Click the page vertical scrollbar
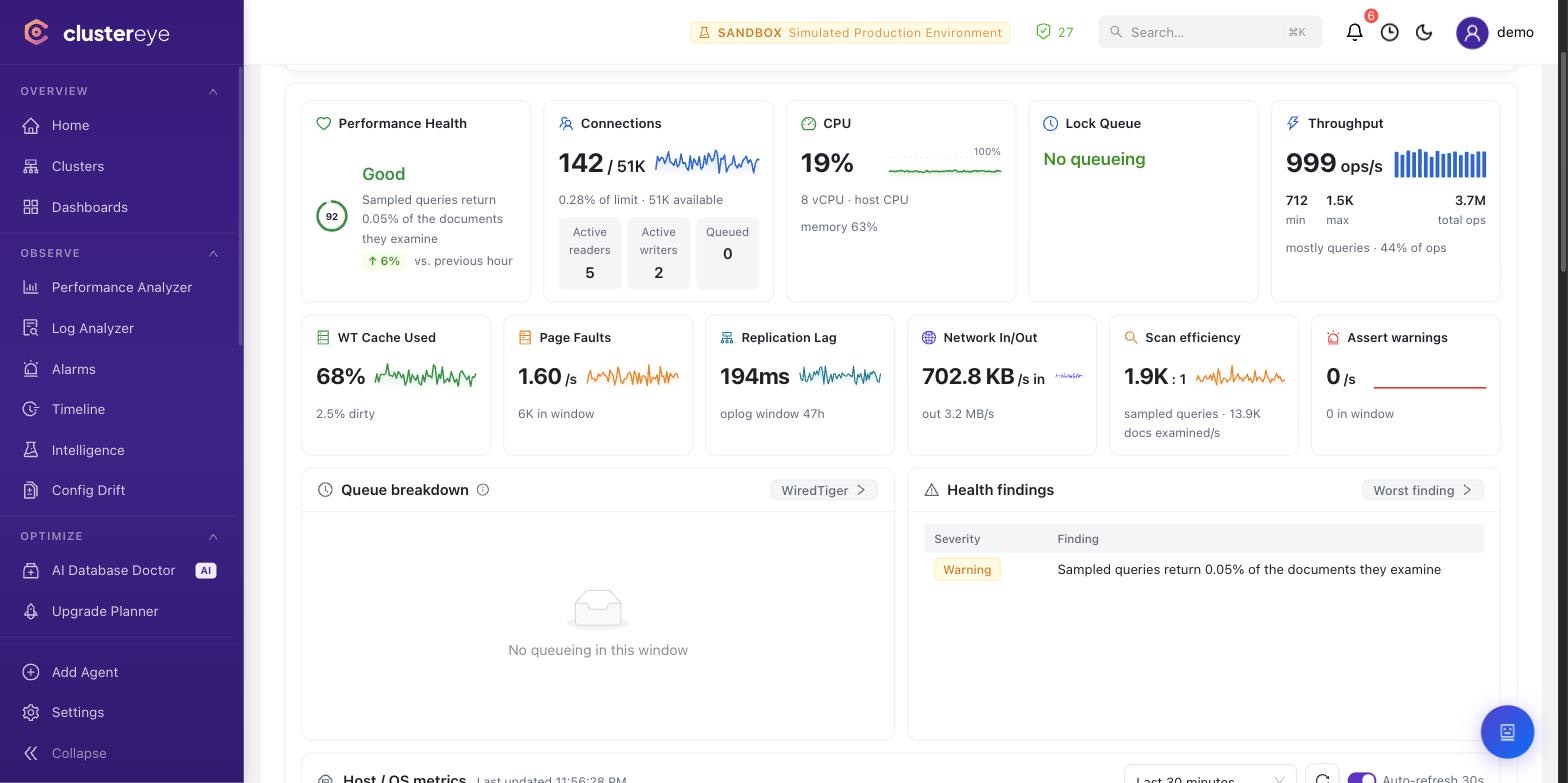The height and width of the screenshot is (783, 1568). (1563, 160)
